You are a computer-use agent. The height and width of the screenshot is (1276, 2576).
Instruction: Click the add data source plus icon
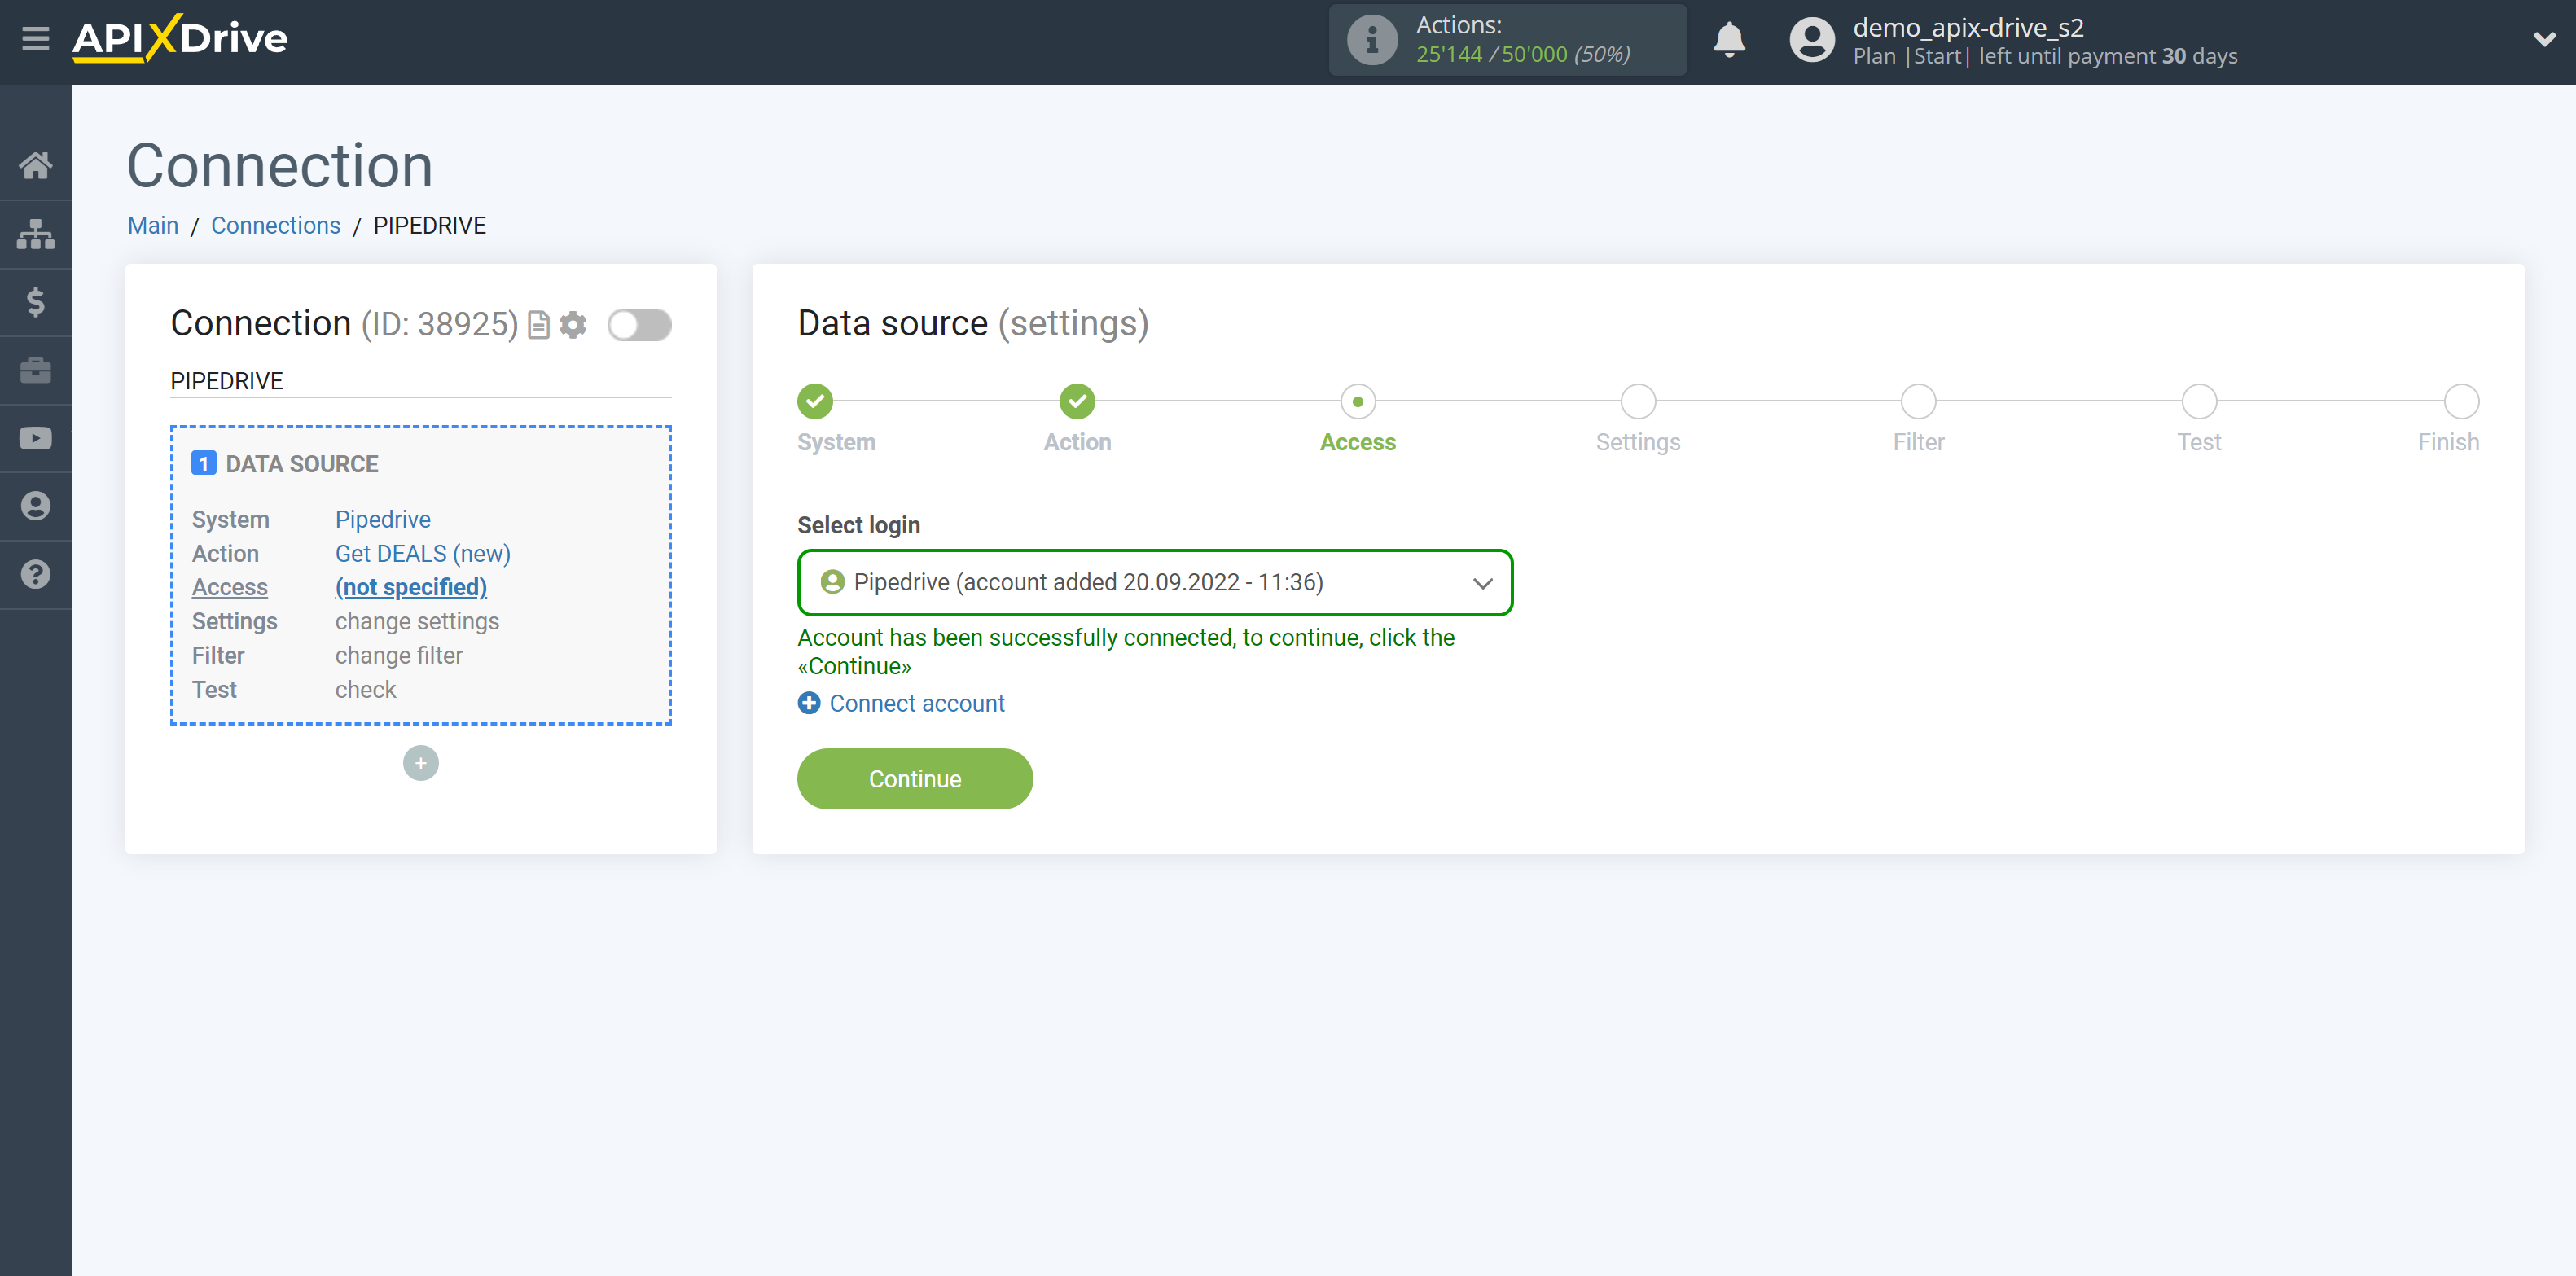419,761
